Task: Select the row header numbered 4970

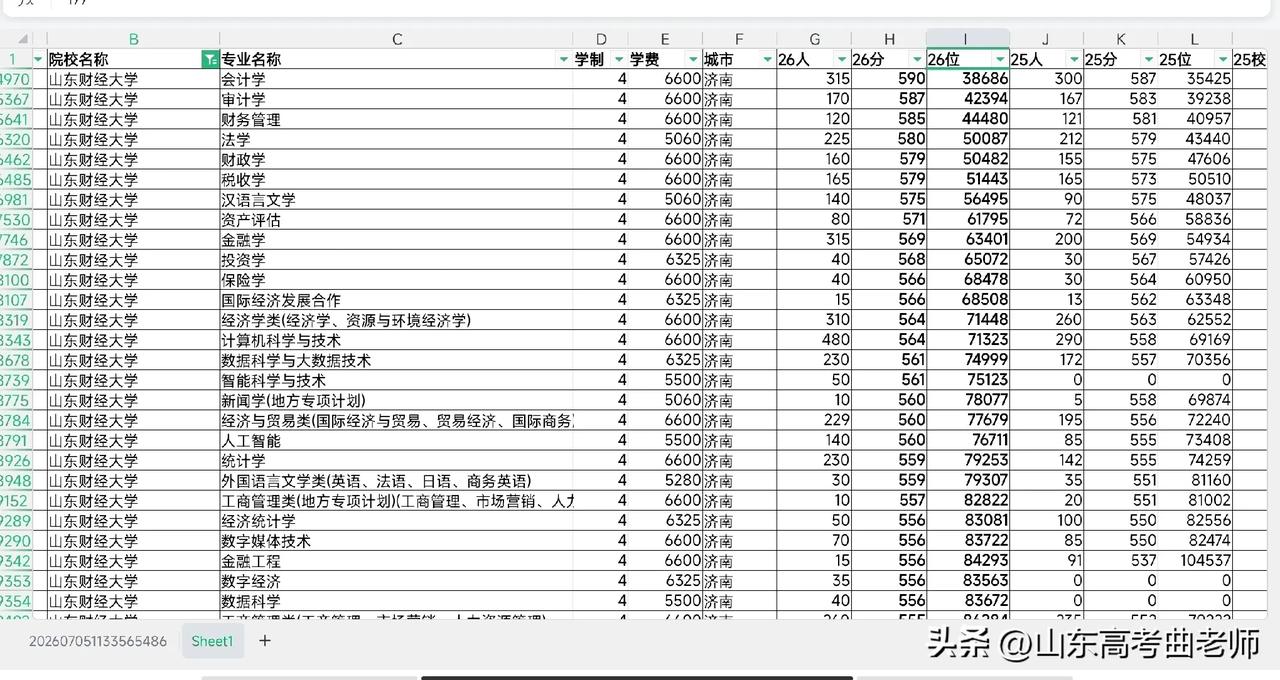Action: click(x=16, y=79)
